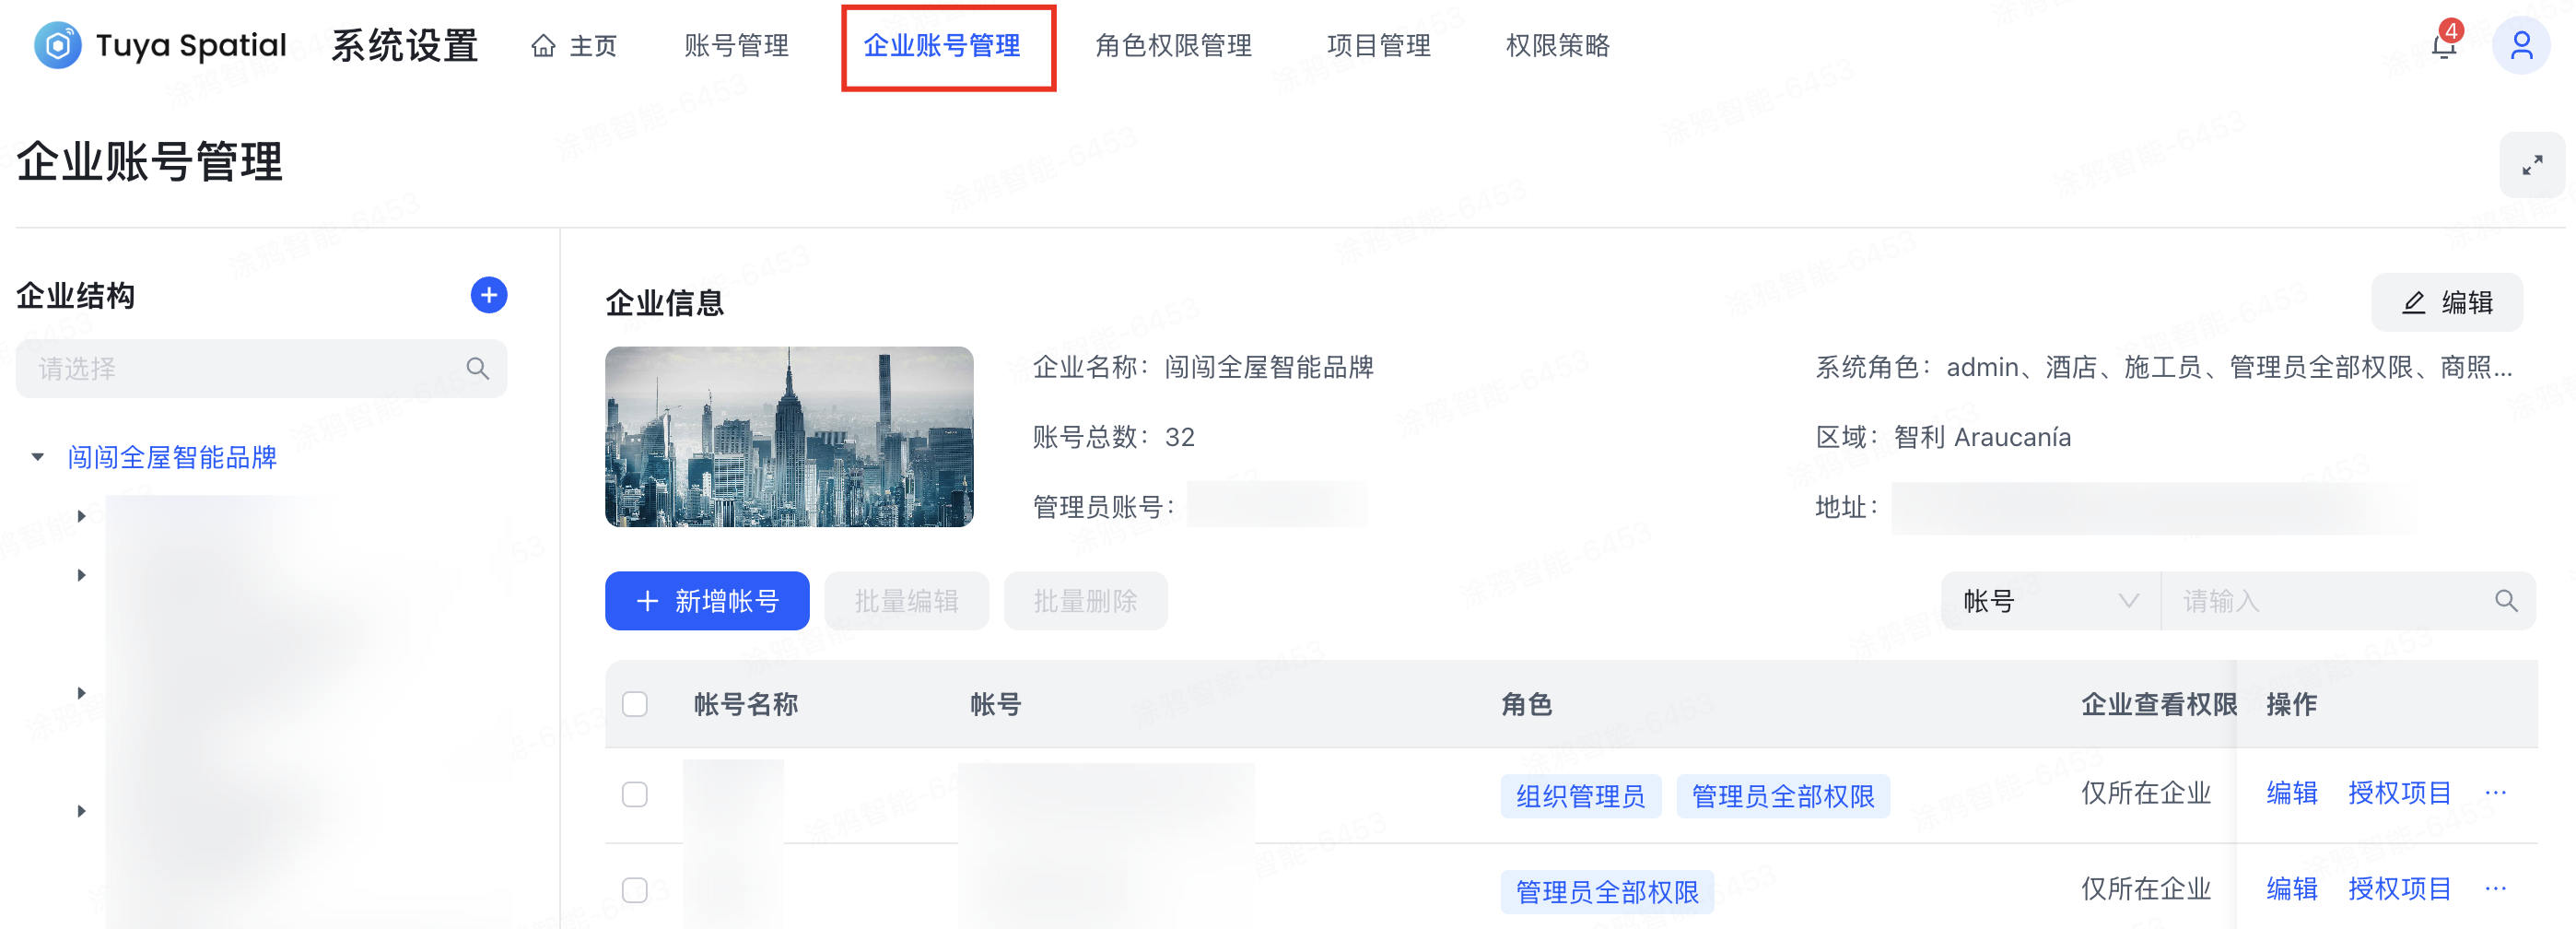
Task: Click the fullscreen expand icon
Action: pos(2533,164)
